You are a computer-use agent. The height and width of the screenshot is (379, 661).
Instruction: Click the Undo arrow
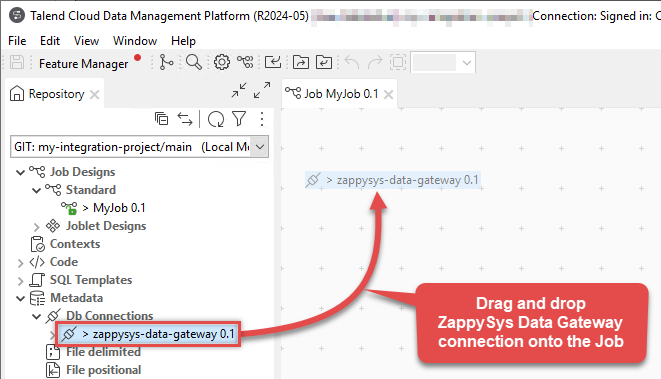coord(352,62)
